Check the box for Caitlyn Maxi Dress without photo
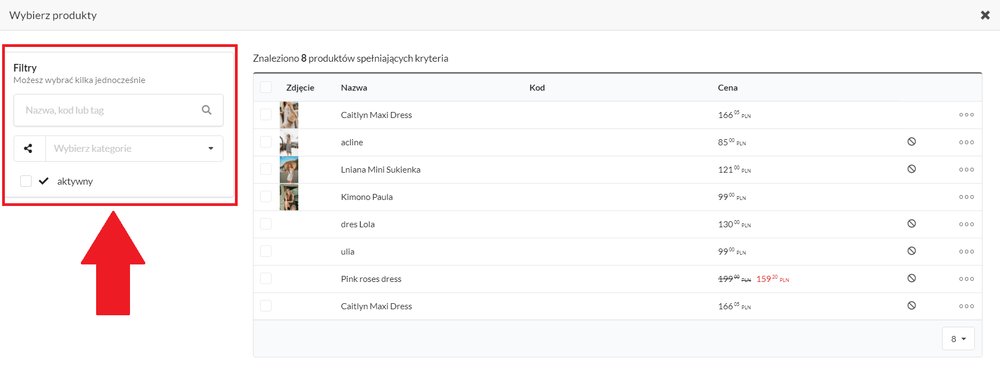This screenshot has height=379, width=1000. [x=266, y=306]
